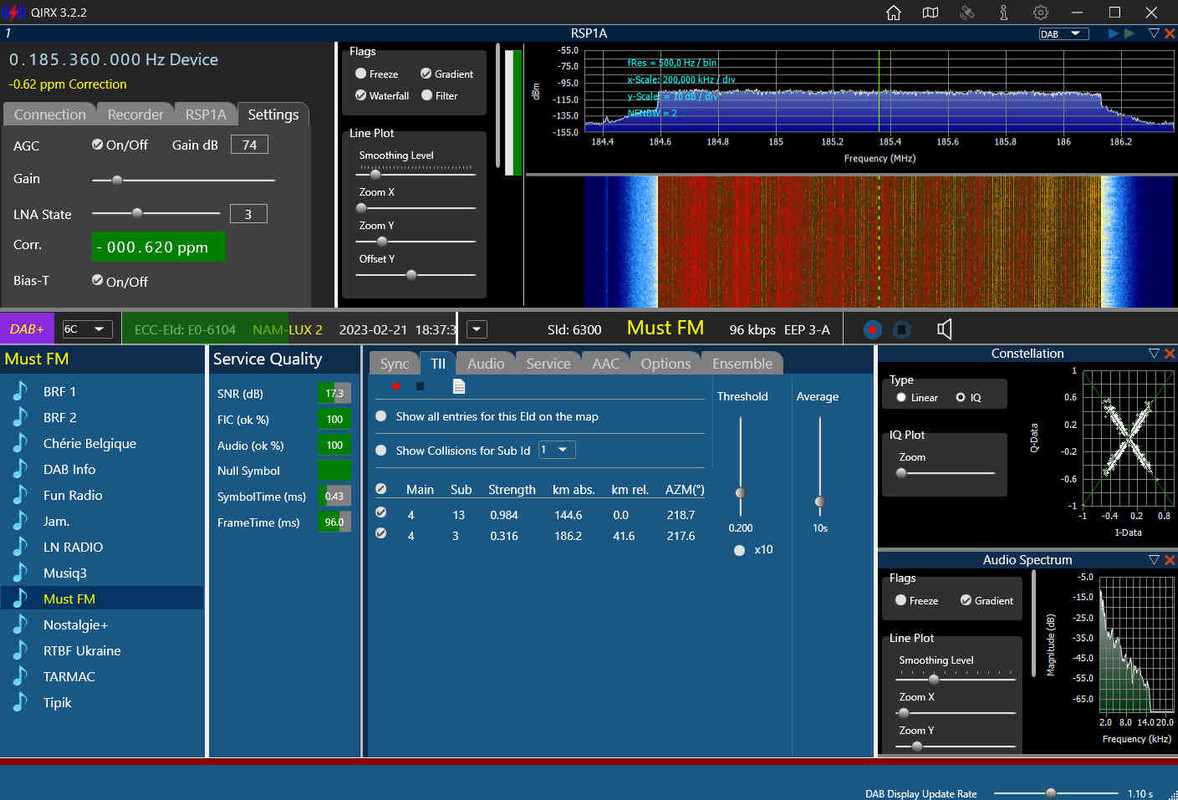This screenshot has width=1178, height=800.
Task: Select IQ constellation type
Action: click(x=960, y=397)
